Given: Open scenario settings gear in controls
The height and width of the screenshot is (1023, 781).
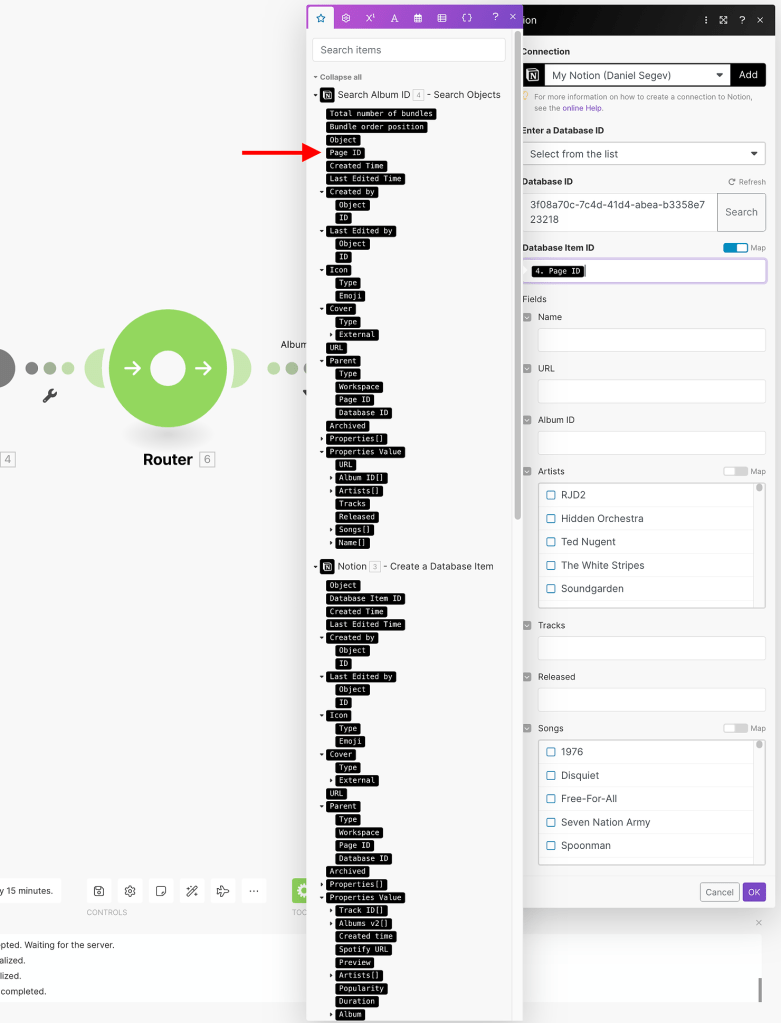Looking at the screenshot, I should pos(130,891).
